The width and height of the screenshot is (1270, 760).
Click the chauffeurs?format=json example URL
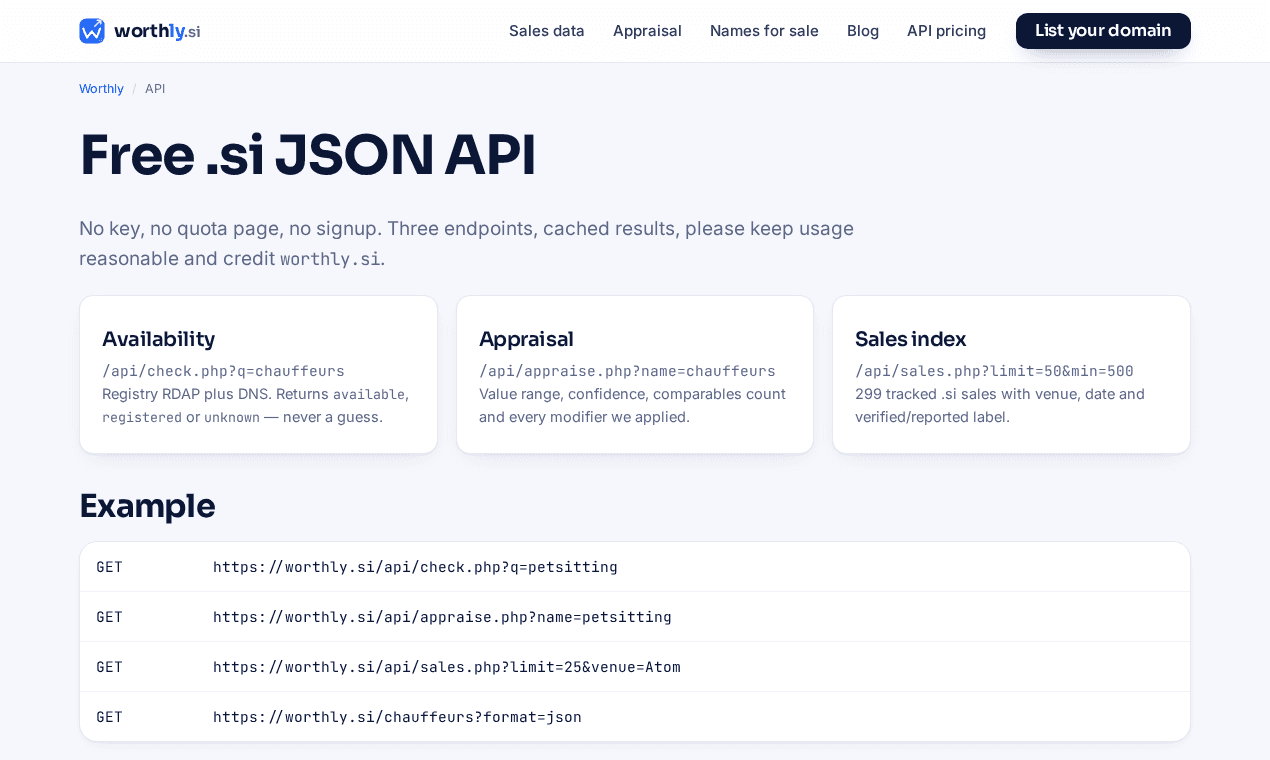point(397,717)
